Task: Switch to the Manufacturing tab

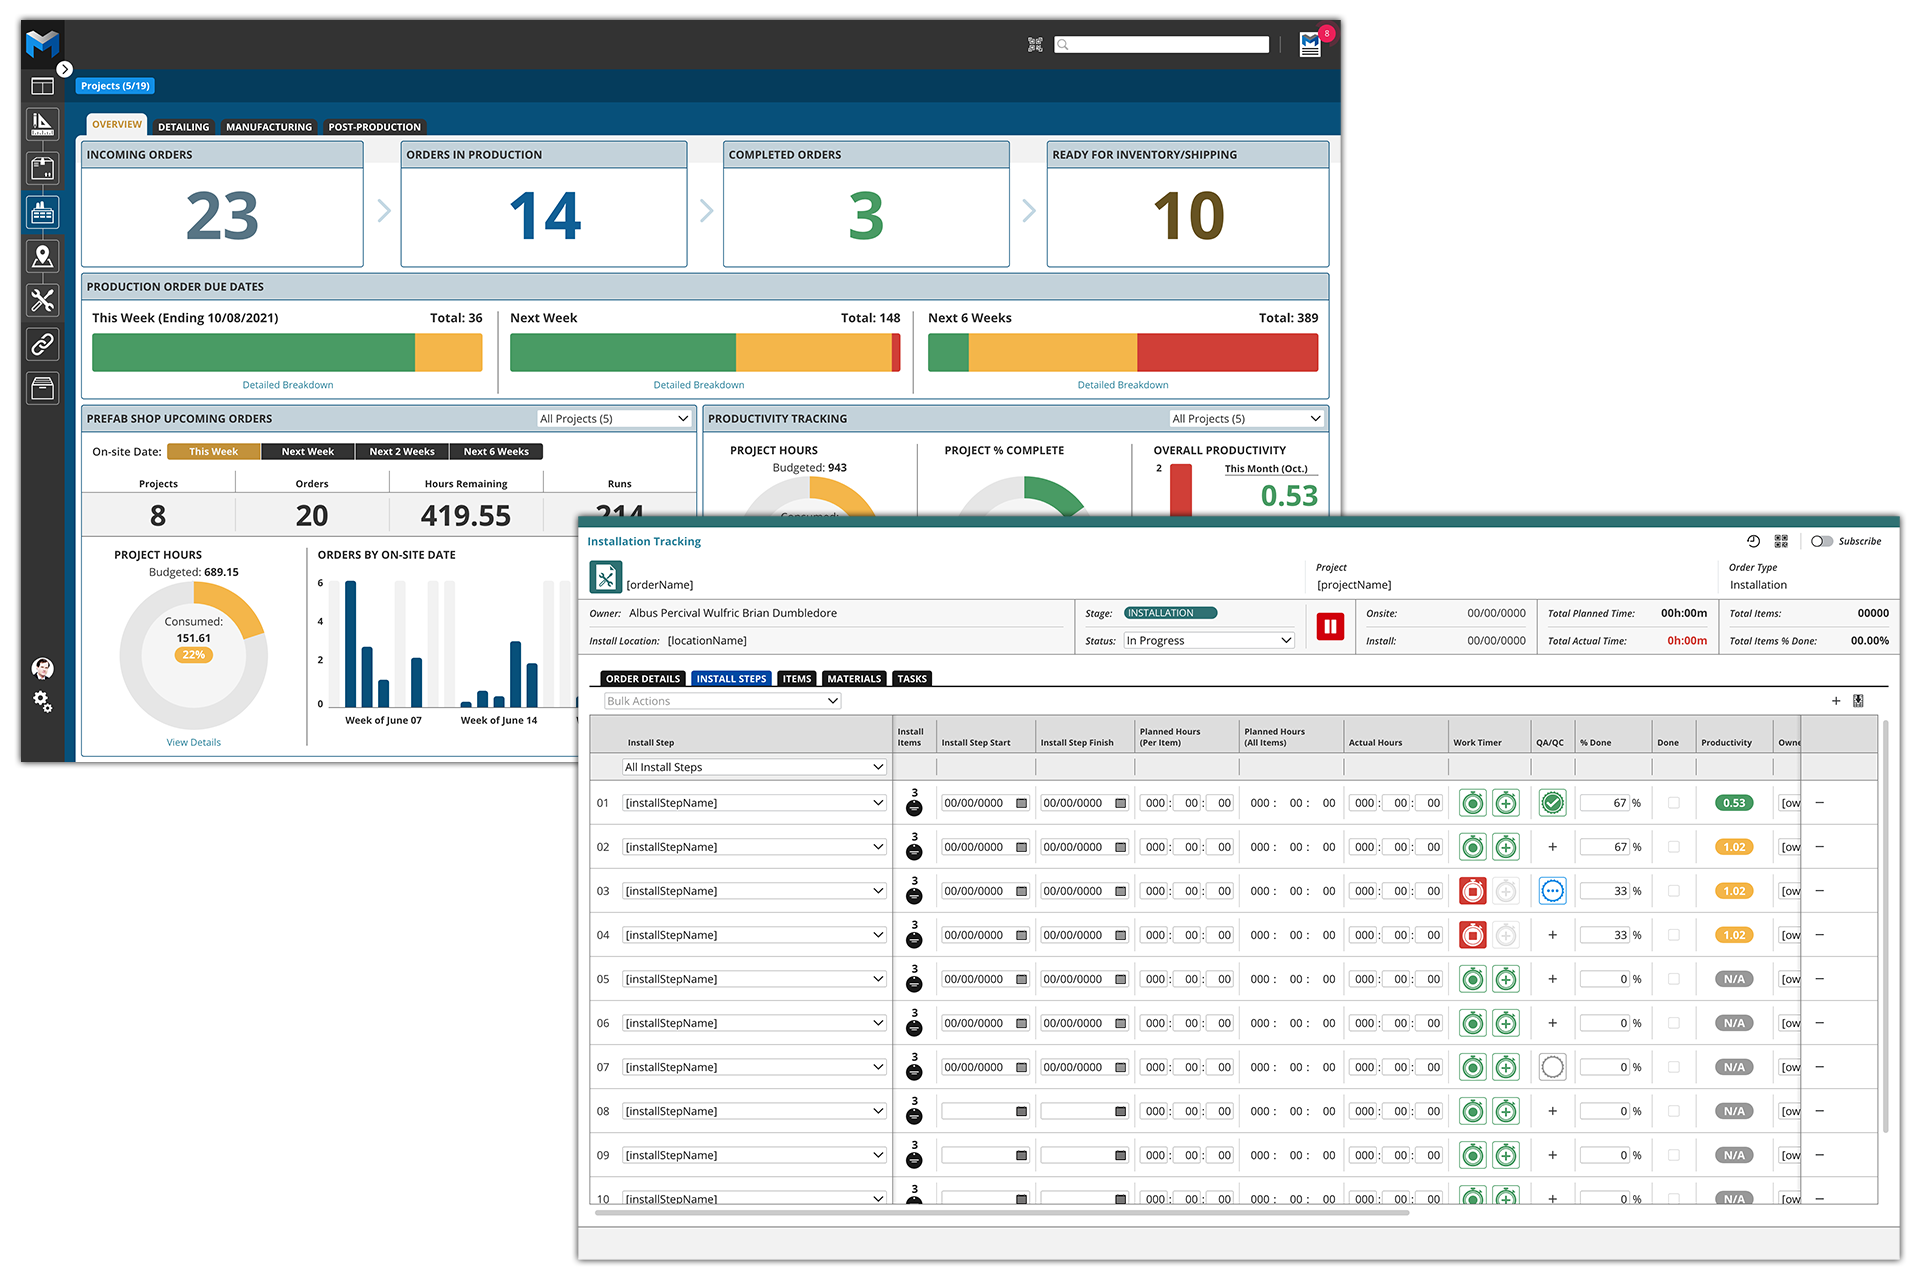Action: pyautogui.click(x=268, y=127)
